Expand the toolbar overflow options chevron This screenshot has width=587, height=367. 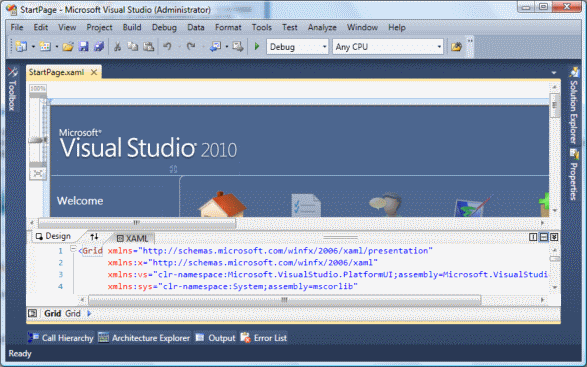[470, 41]
